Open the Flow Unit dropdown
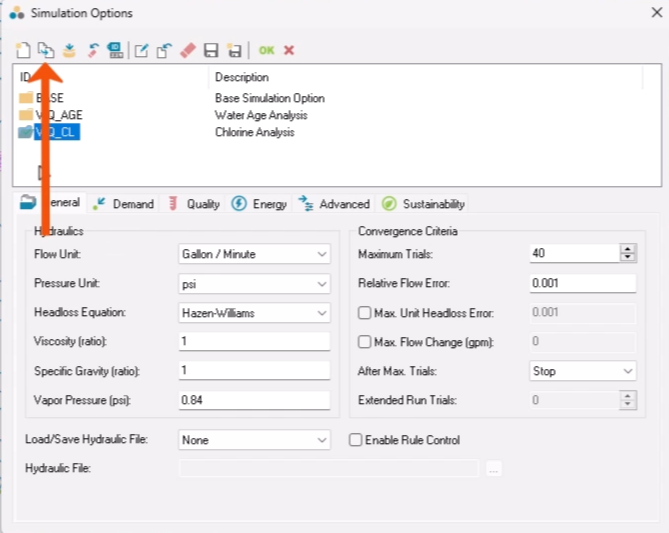This screenshot has width=669, height=533. [254, 254]
